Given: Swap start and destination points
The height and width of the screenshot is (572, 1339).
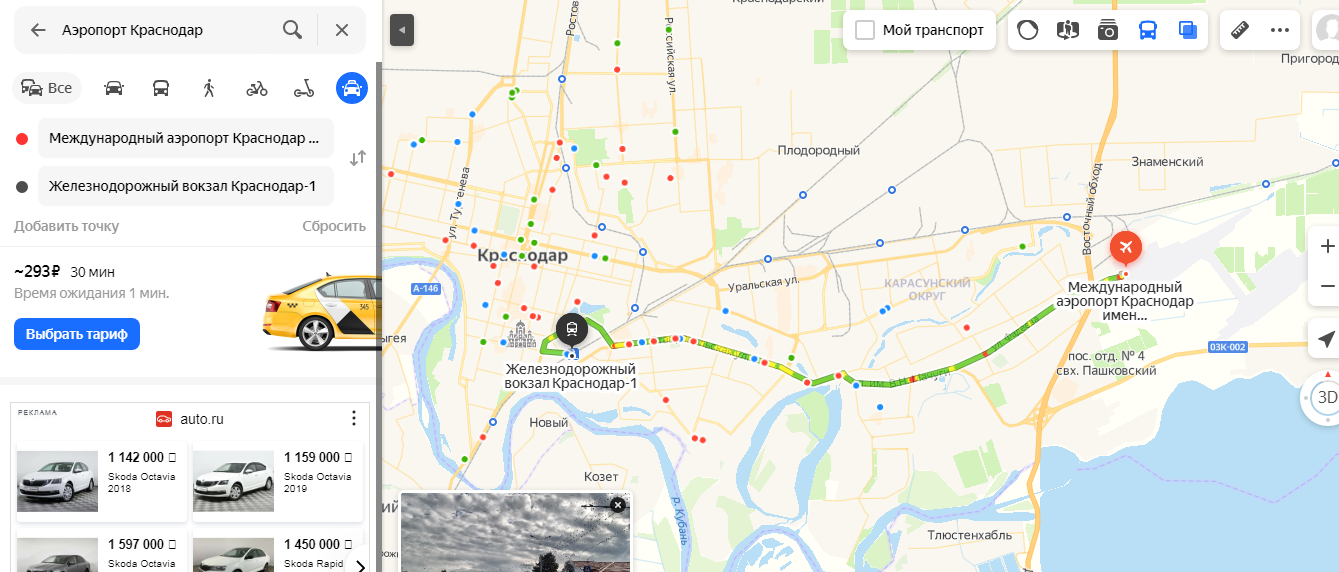Looking at the screenshot, I should (x=357, y=158).
